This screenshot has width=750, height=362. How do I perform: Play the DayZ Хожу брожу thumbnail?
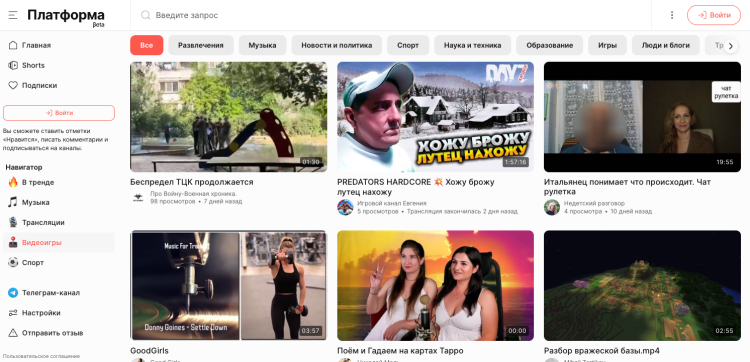(435, 117)
